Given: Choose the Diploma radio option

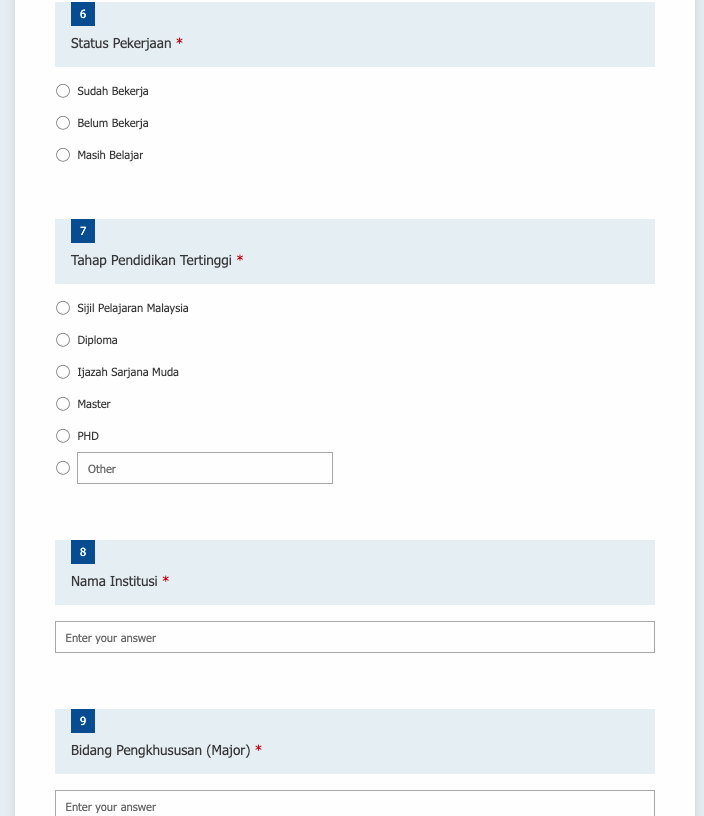Looking at the screenshot, I should (x=63, y=340).
